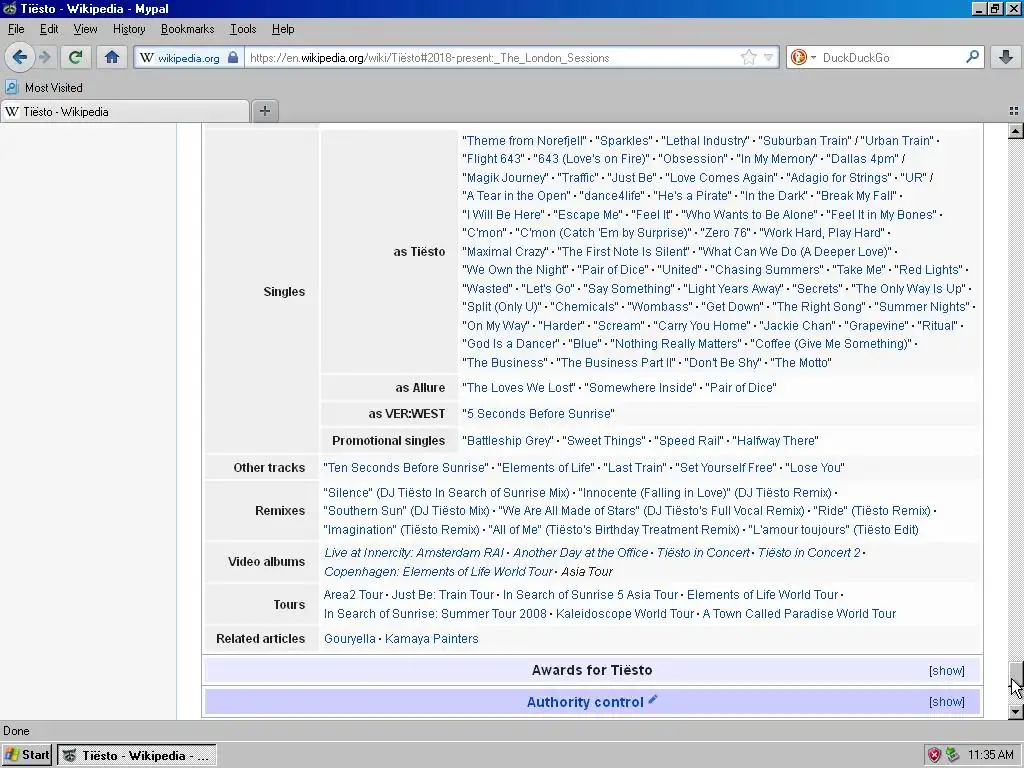Open A Town Called Paradise World Tour link

799,614
